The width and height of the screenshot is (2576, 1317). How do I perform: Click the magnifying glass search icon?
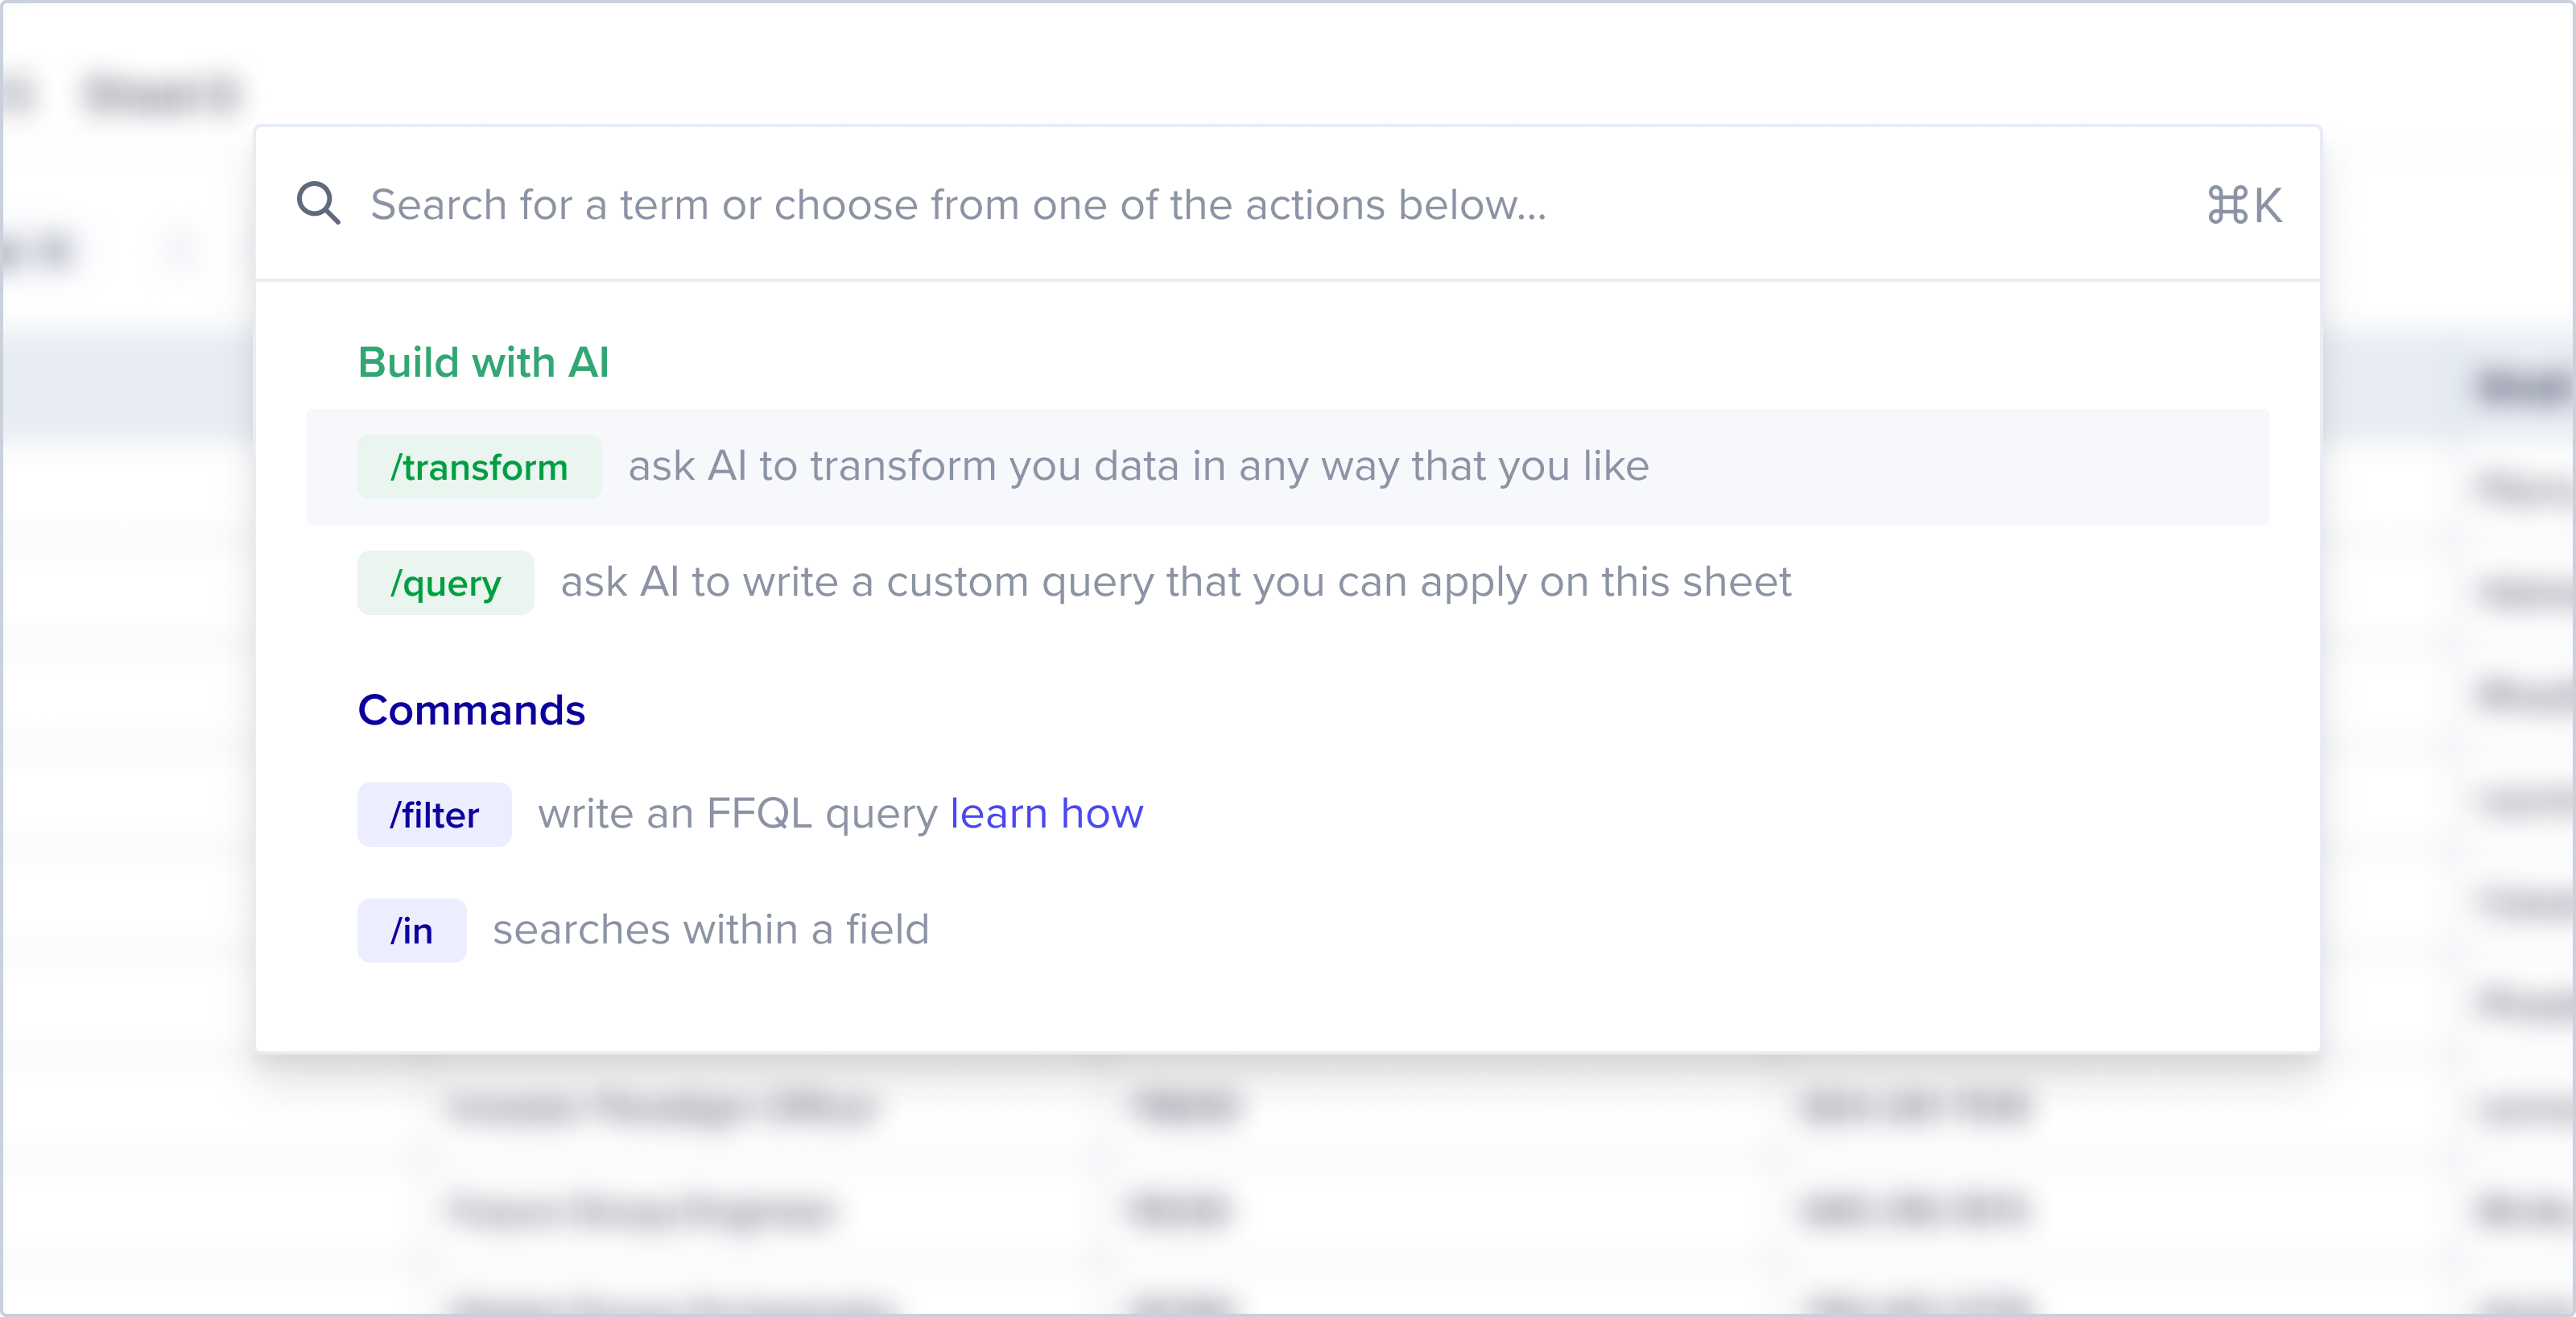[x=318, y=204]
